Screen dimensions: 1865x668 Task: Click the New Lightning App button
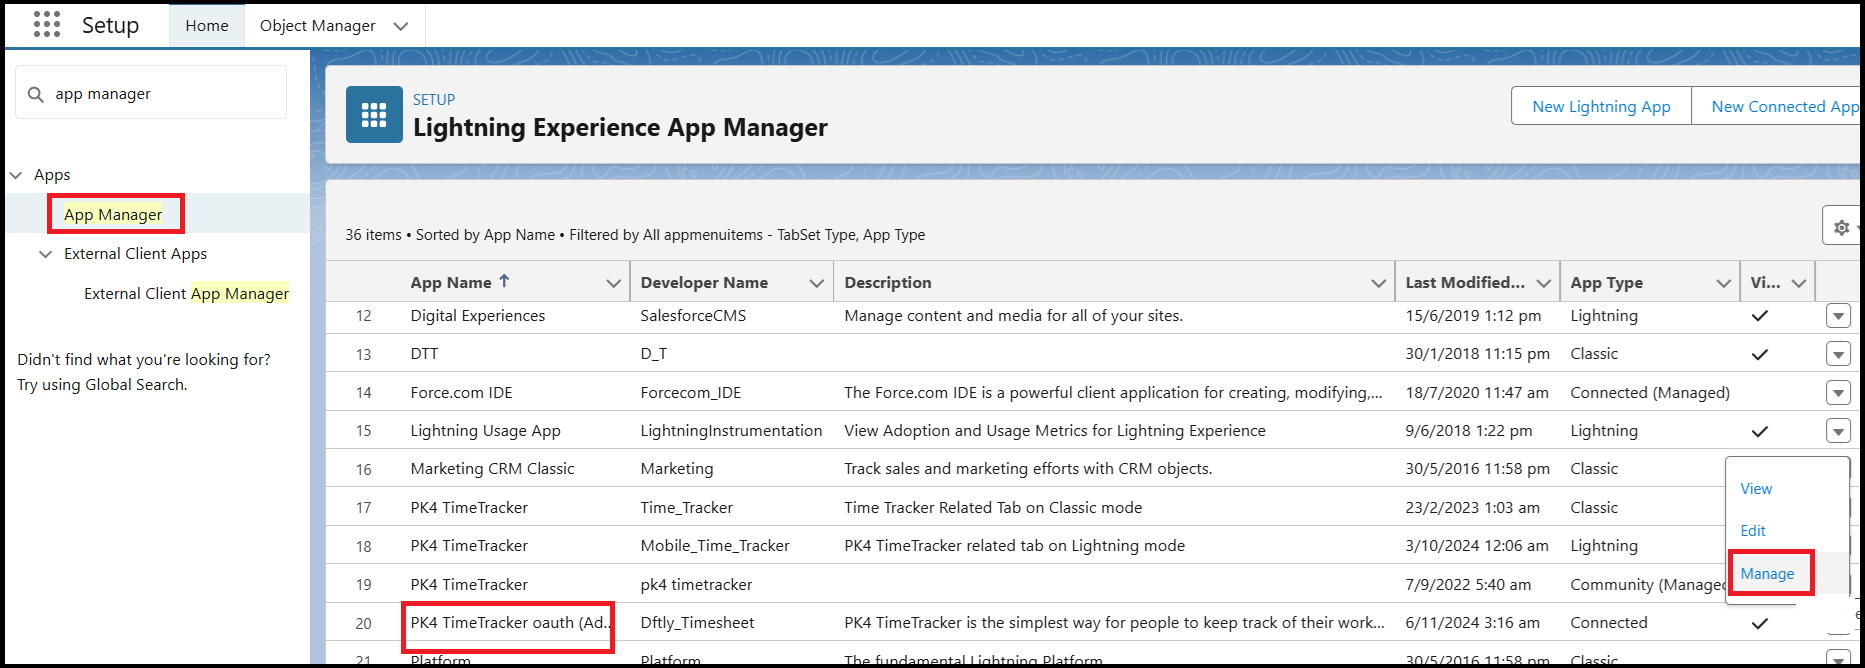(1601, 106)
